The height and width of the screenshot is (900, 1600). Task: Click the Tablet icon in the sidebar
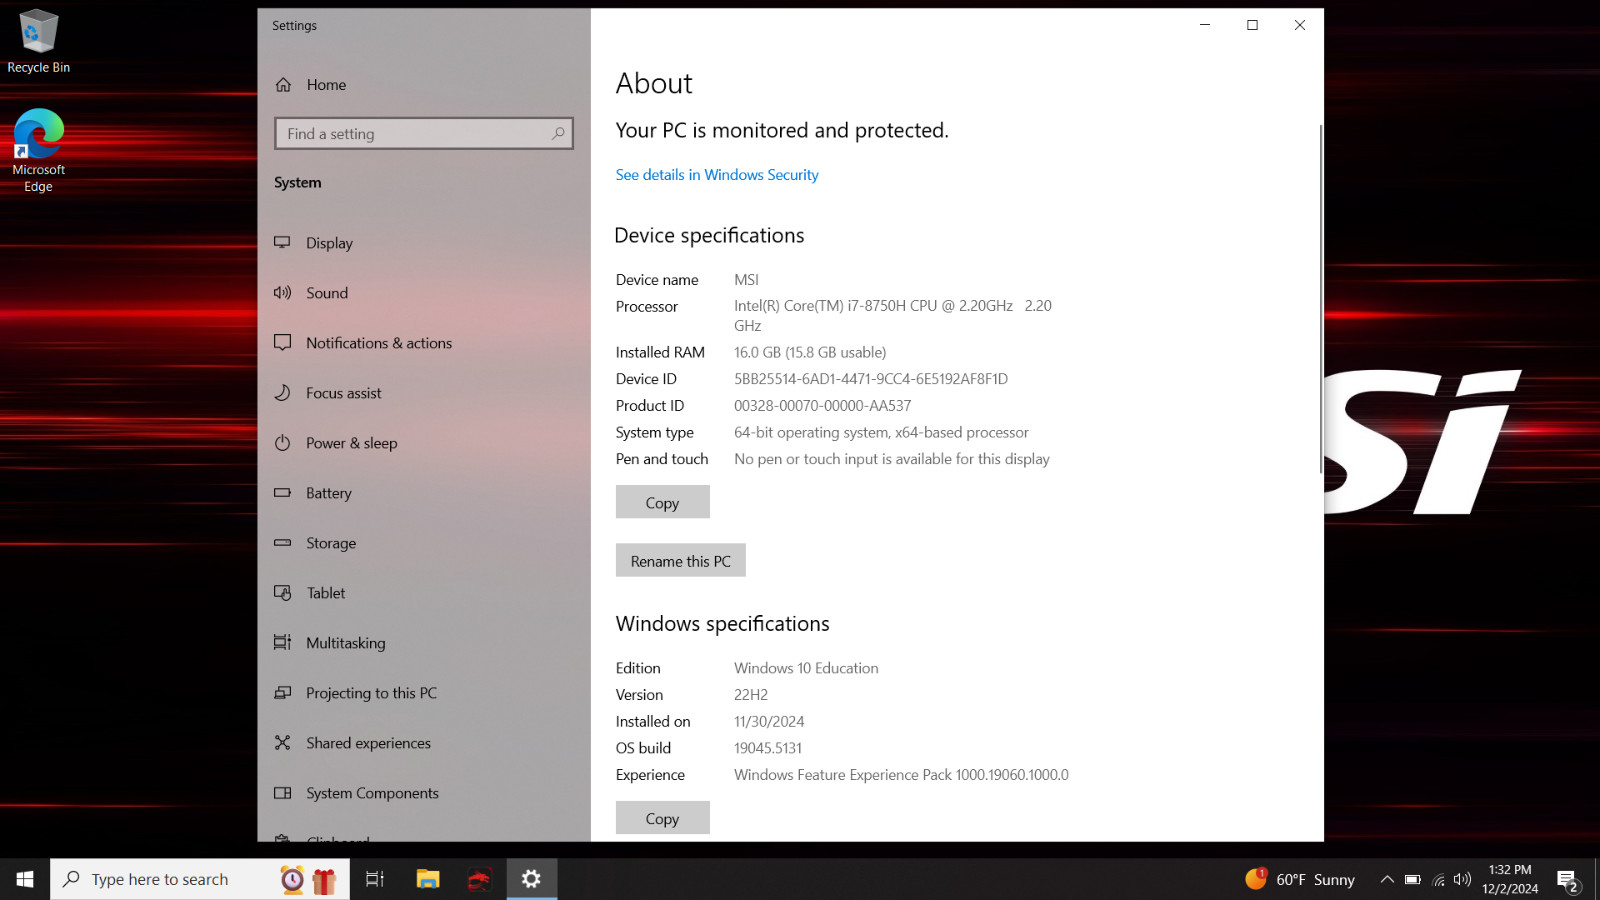[283, 593]
